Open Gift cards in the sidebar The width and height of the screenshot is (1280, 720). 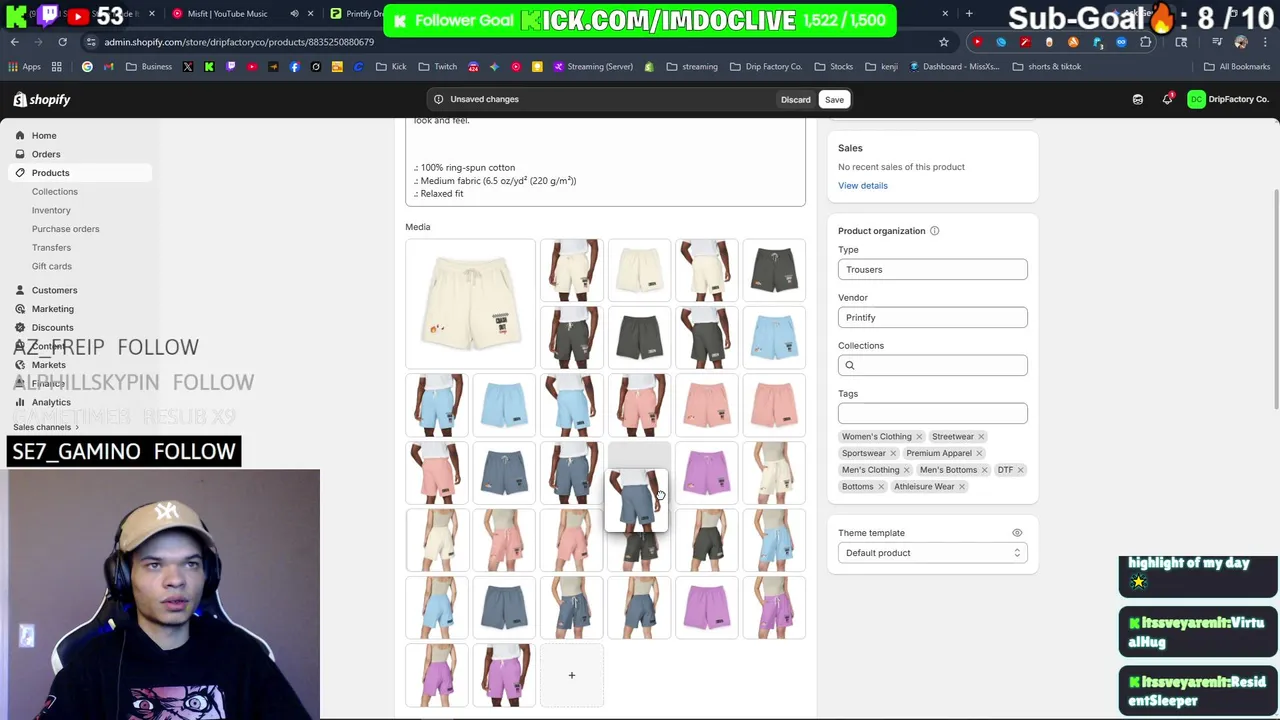click(51, 266)
